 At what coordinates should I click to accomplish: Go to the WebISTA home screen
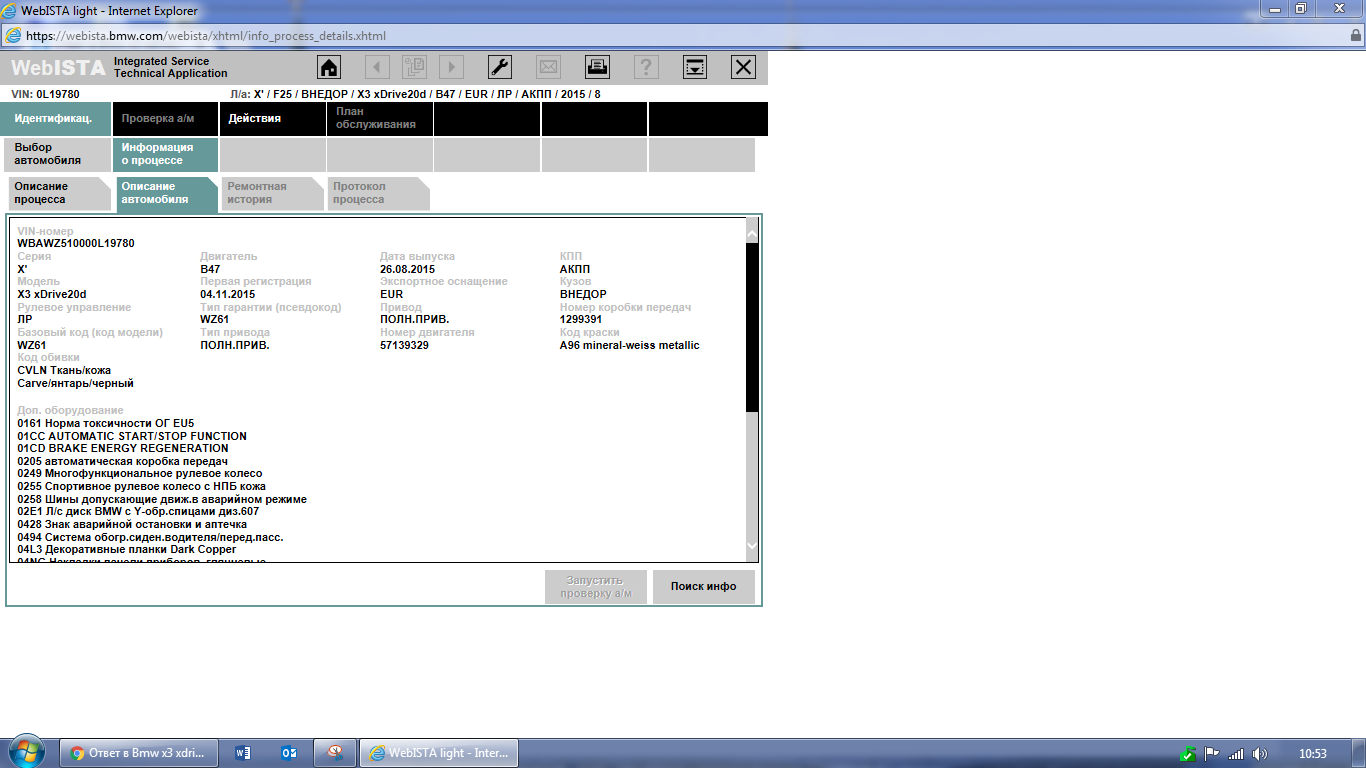pyautogui.click(x=329, y=67)
